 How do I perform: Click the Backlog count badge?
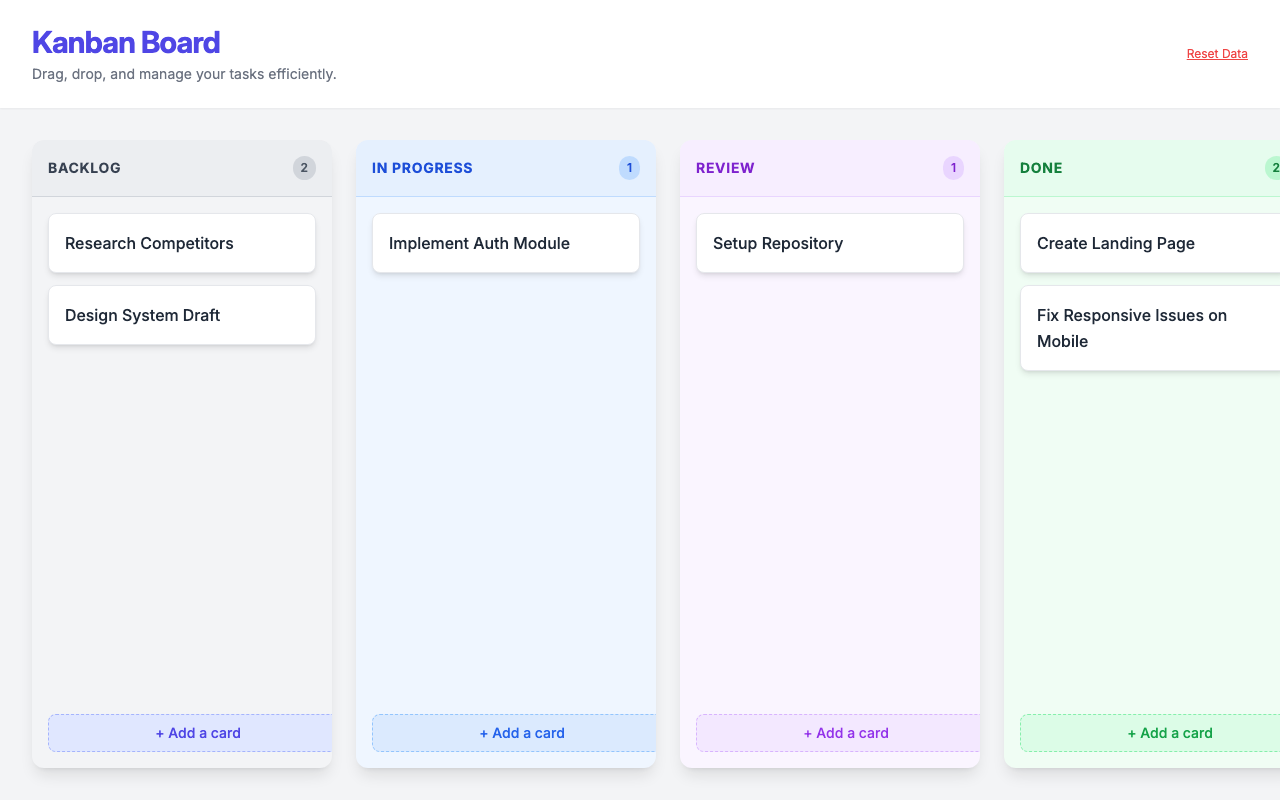tap(304, 168)
